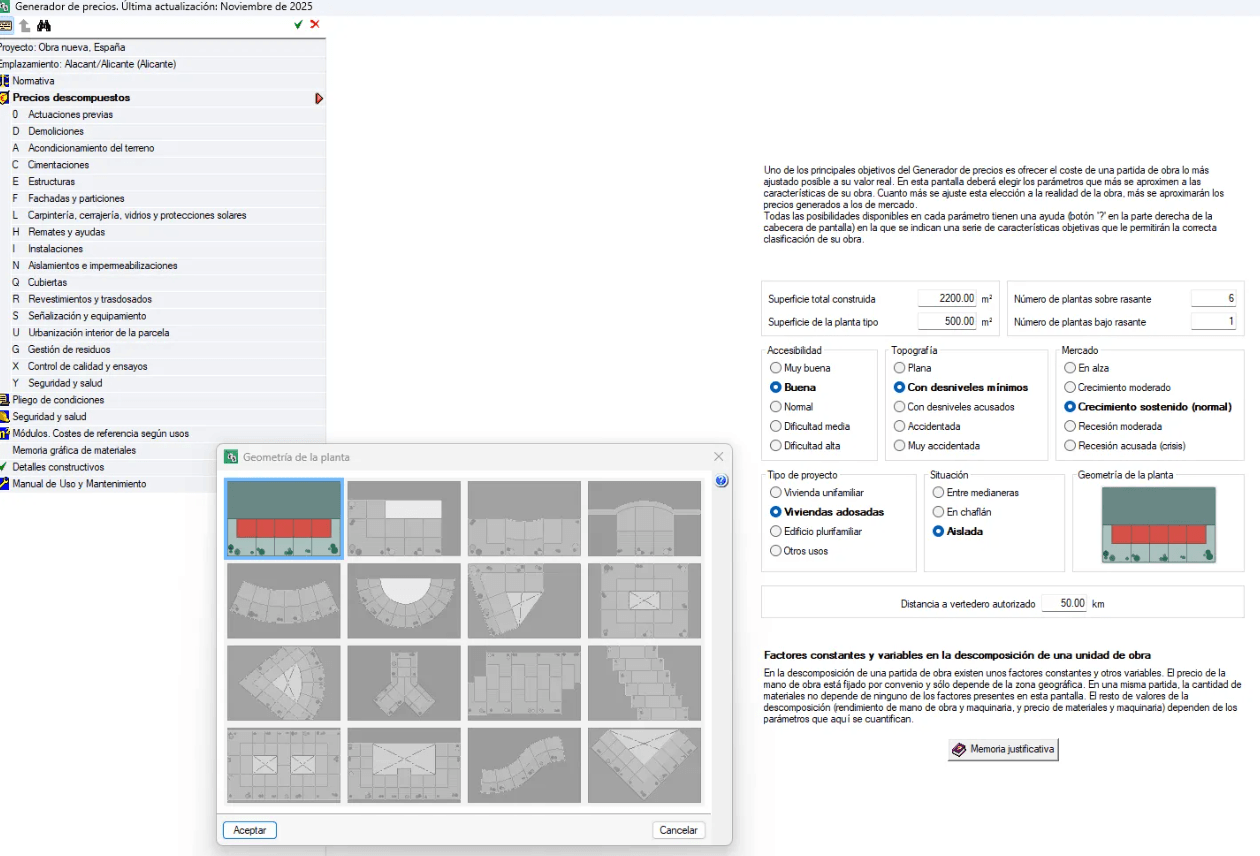The width and height of the screenshot is (1260, 856).
Task: Click the green checkmark accept icon
Action: tap(298, 24)
